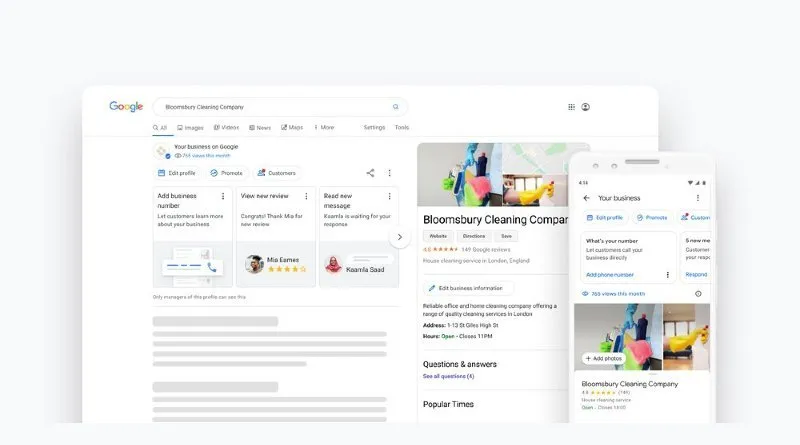Image resolution: width=800 pixels, height=445 pixels.
Task: Click the cleaning supplies photo in knowledge panel
Action: tap(459, 175)
